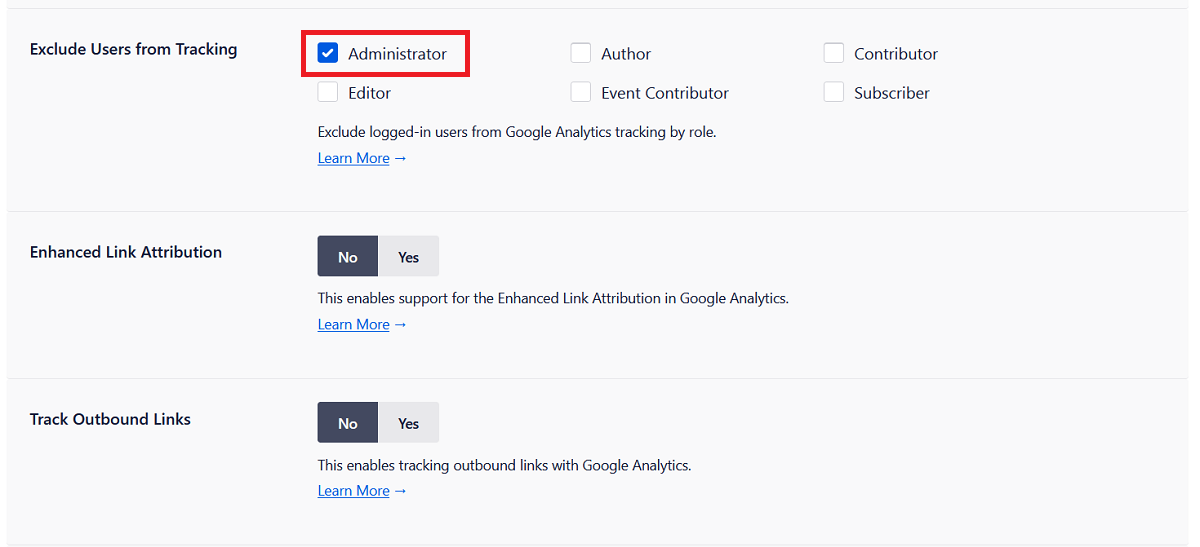
Task: Set Enhanced Link Attribution to No
Action: tap(347, 257)
